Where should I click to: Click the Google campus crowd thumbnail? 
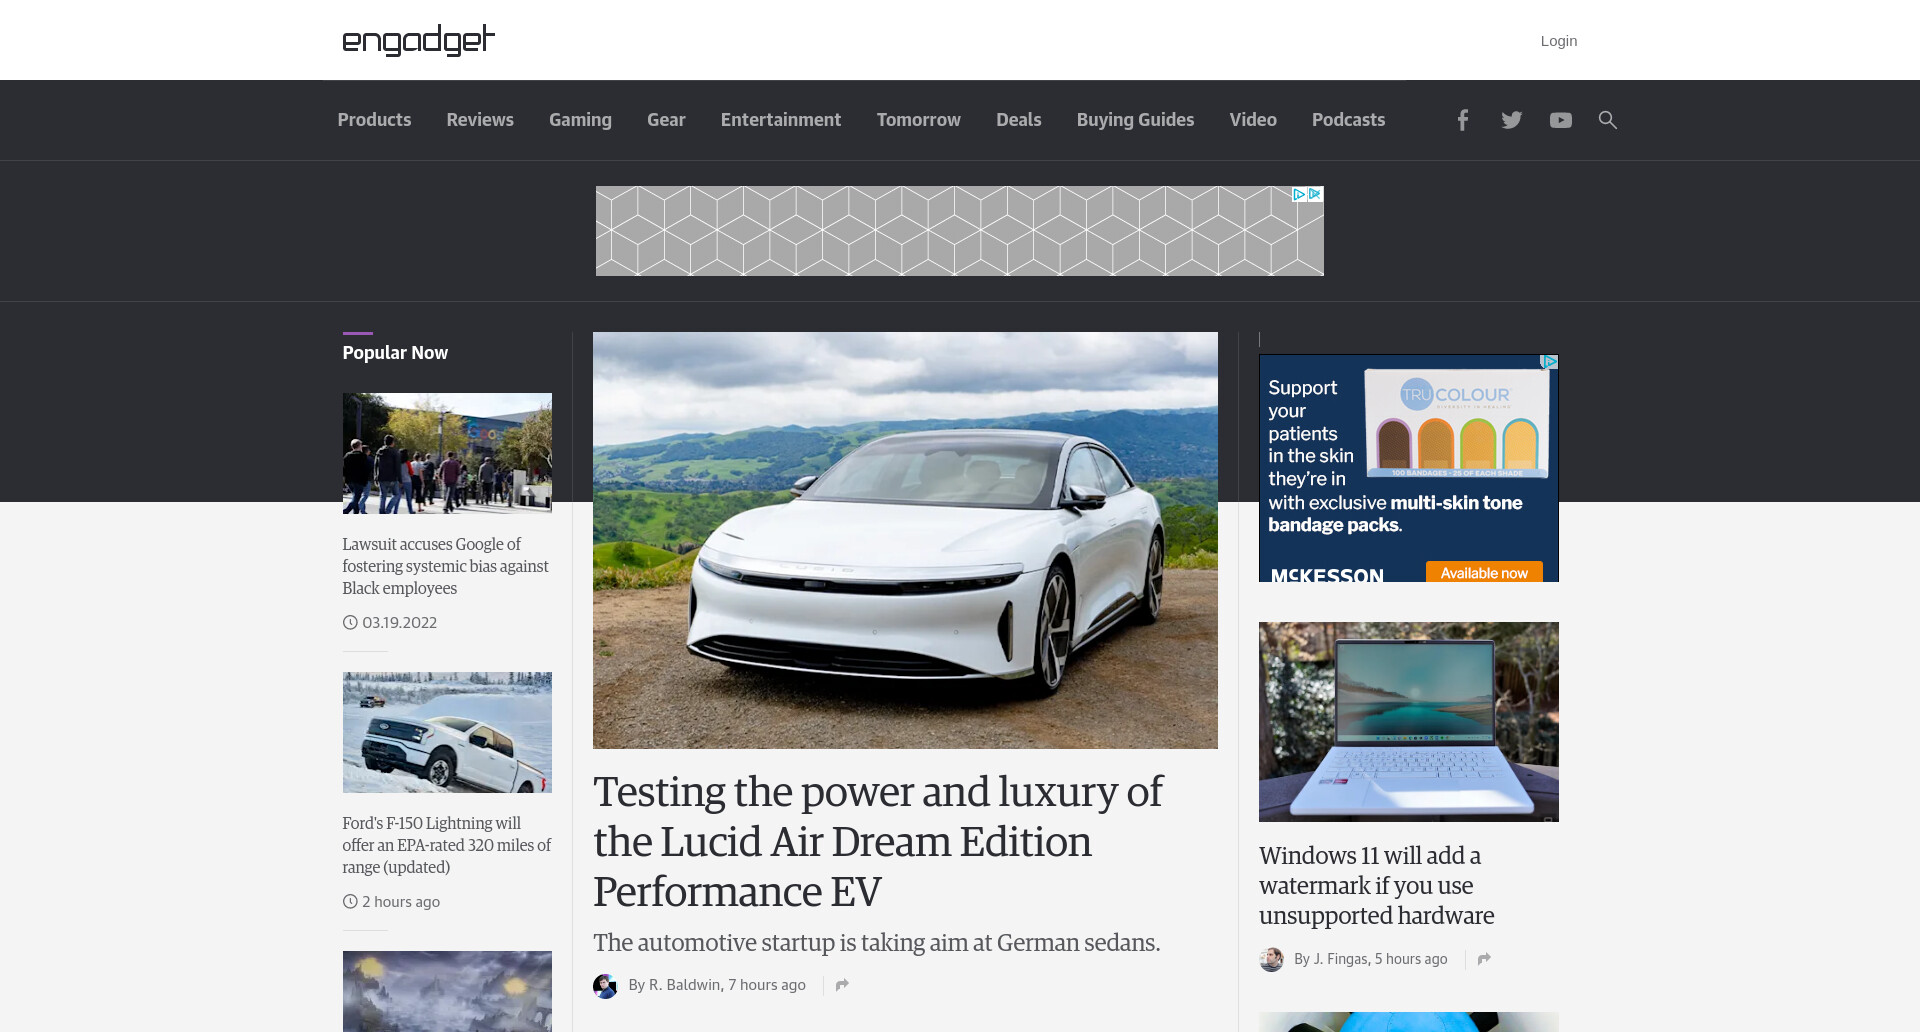(x=447, y=453)
